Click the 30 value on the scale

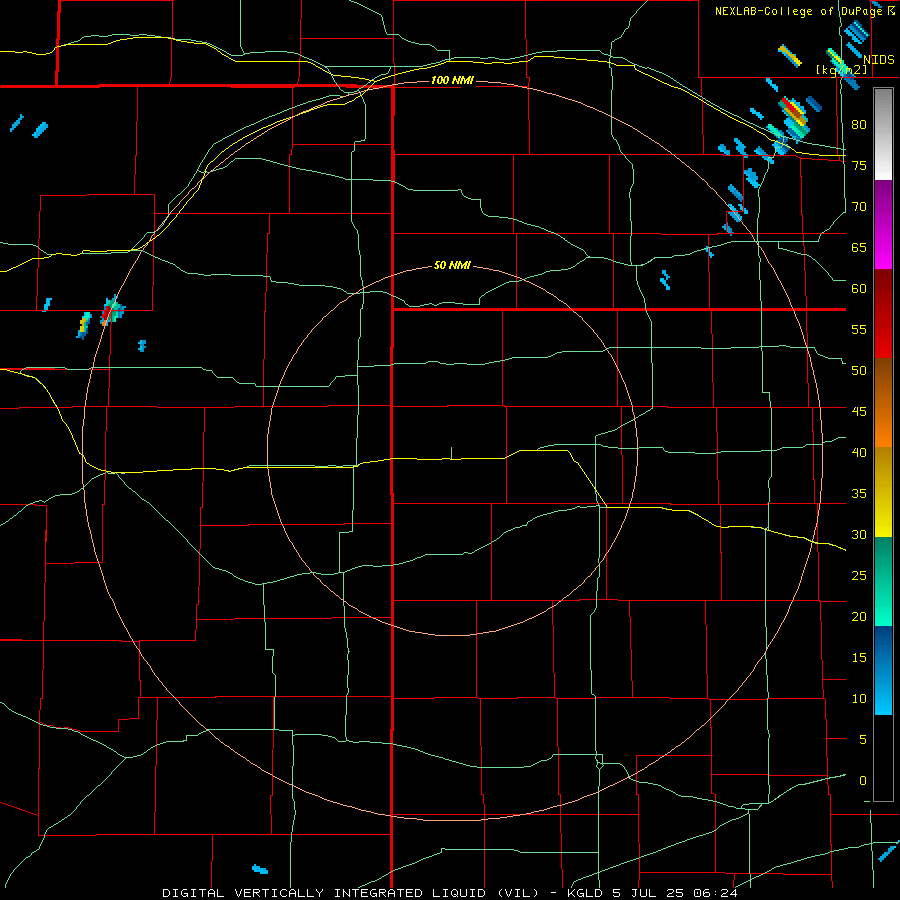tap(859, 534)
